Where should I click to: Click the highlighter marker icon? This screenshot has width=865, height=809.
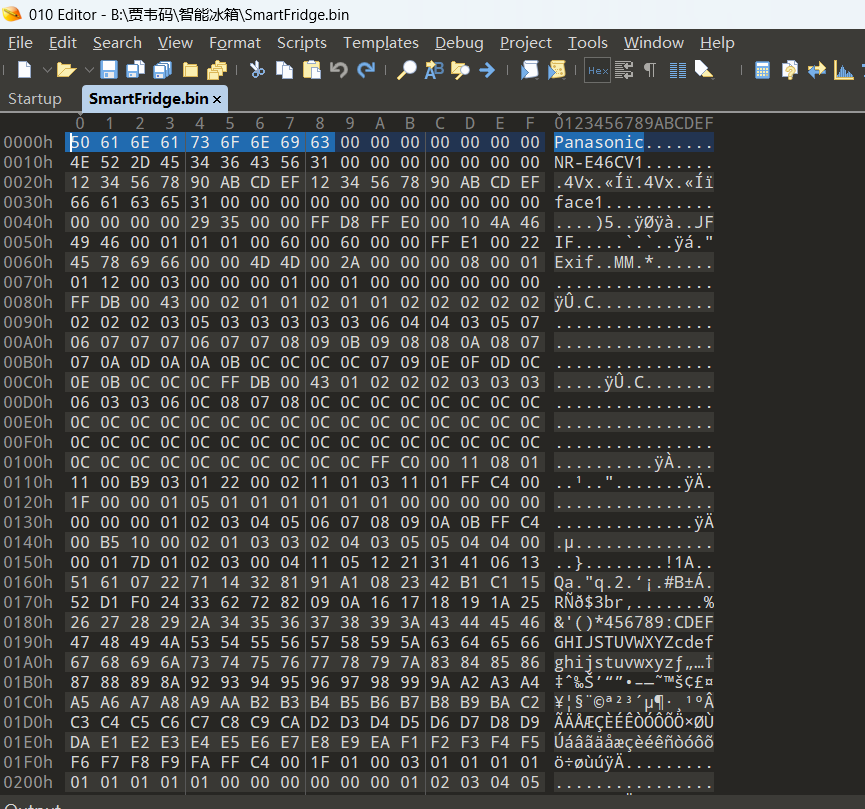[x=704, y=70]
